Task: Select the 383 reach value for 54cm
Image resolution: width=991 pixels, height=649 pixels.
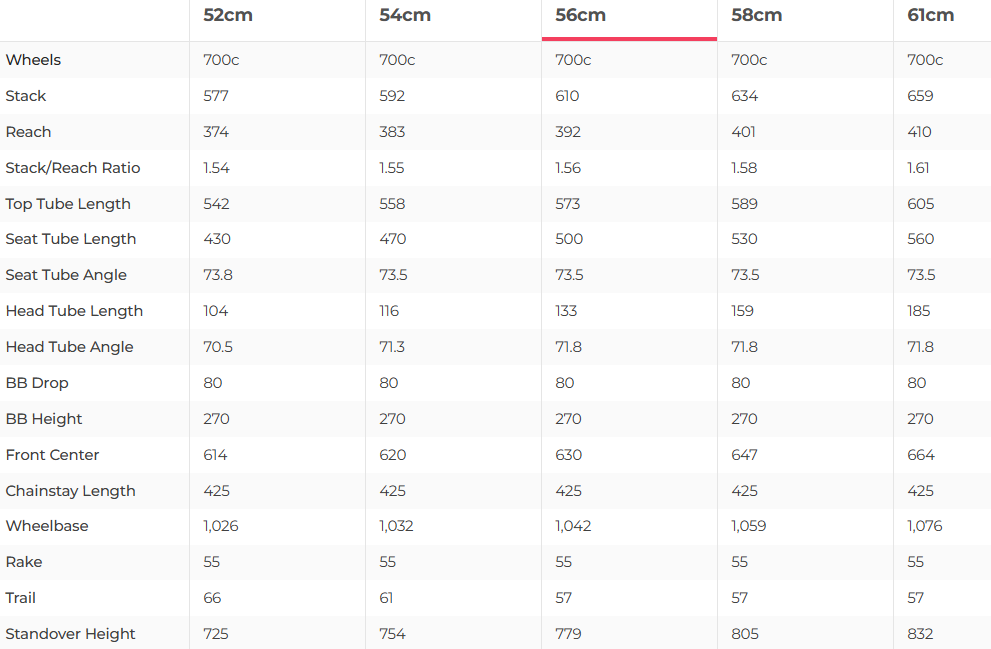Action: 392,132
